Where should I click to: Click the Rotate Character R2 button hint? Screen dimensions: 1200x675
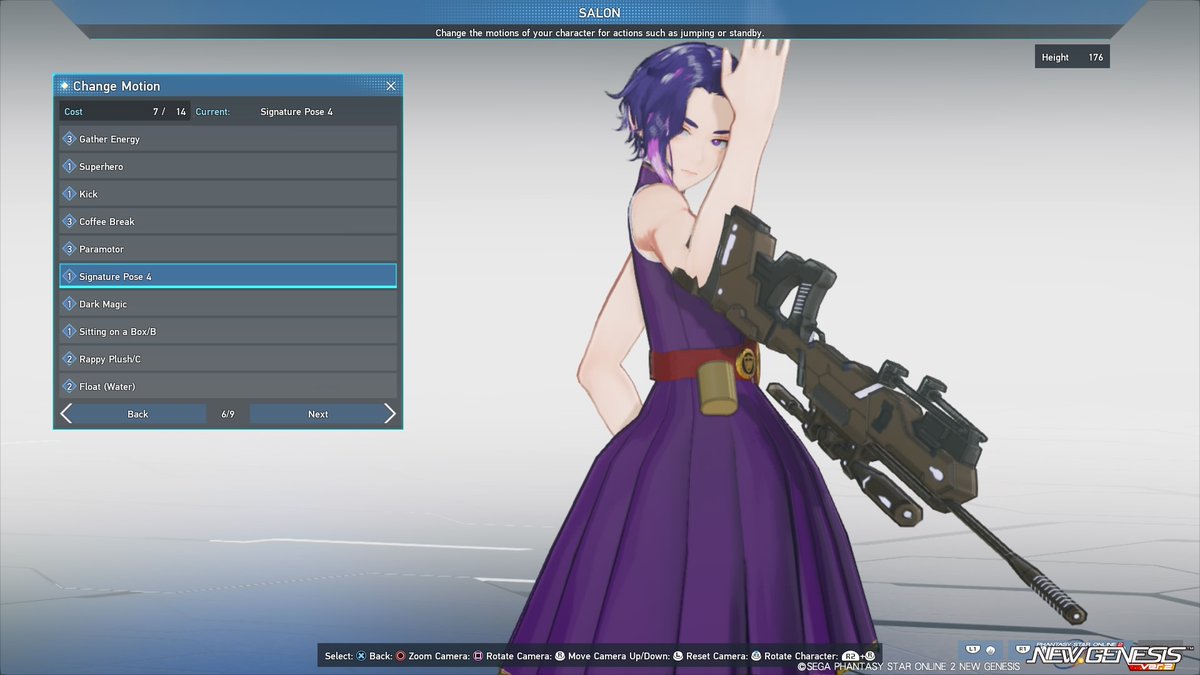(850, 656)
